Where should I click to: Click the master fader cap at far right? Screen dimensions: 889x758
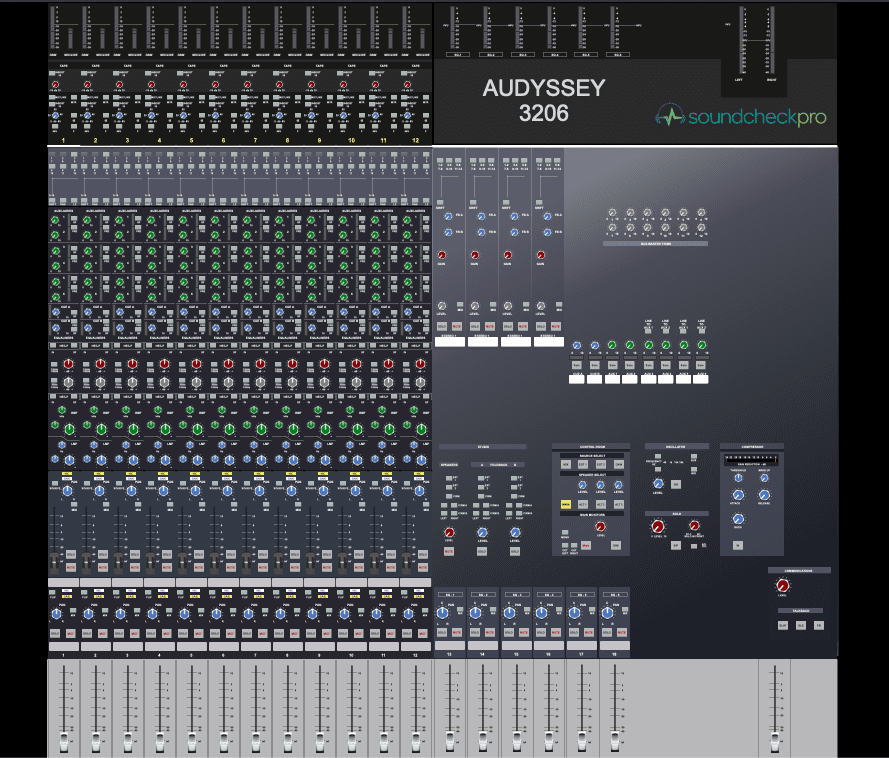click(774, 740)
